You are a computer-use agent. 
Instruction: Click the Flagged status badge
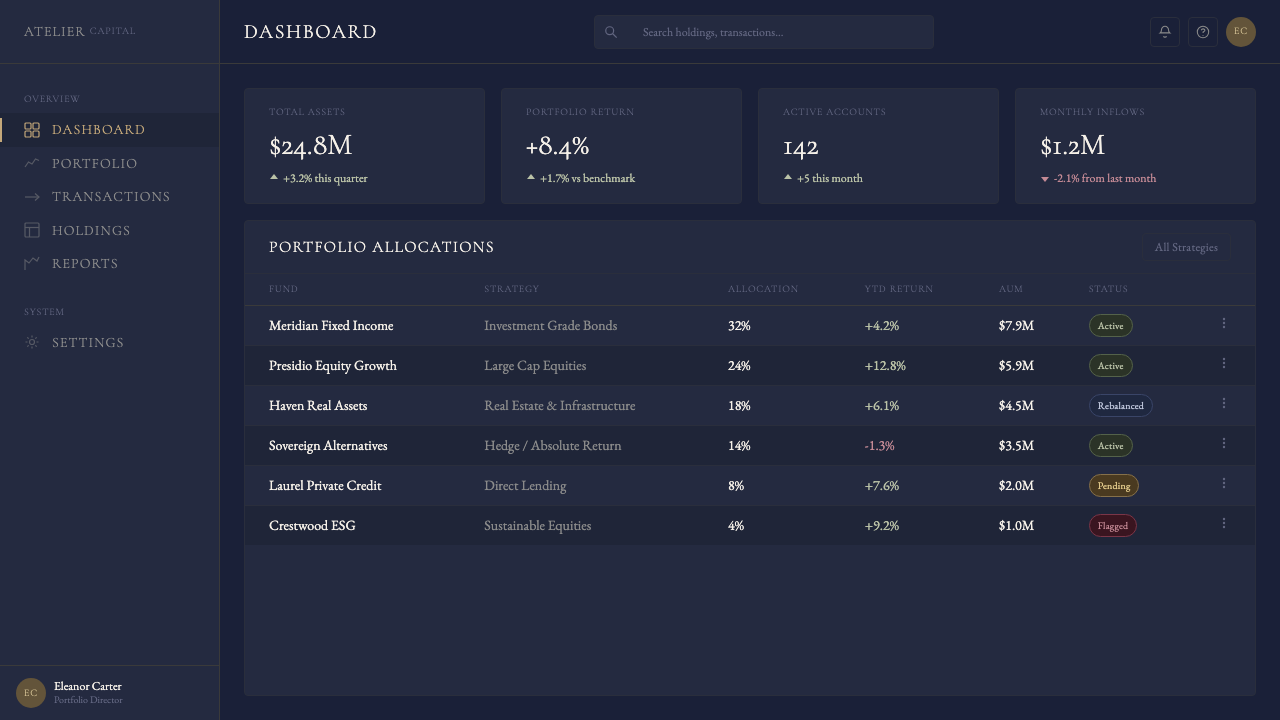pos(1113,526)
